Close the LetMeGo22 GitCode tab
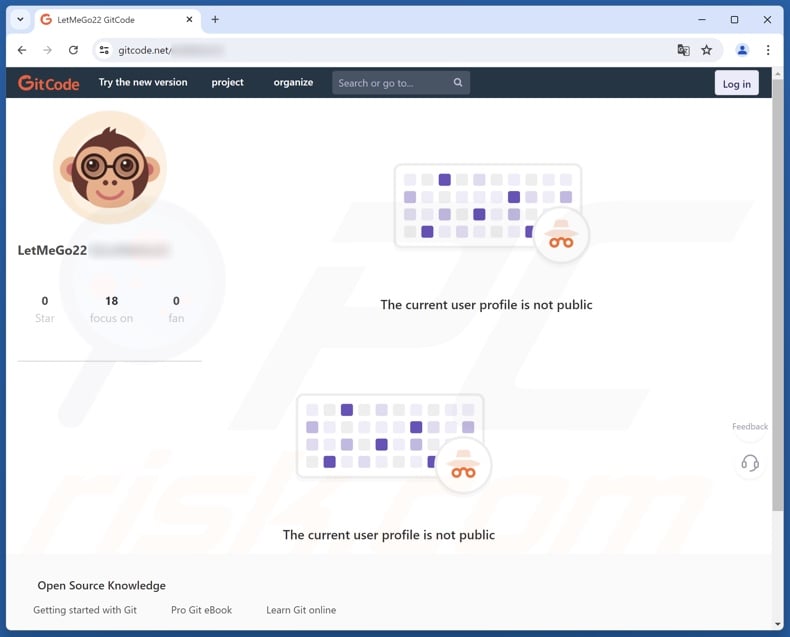This screenshot has height=637, width=790. pos(189,19)
